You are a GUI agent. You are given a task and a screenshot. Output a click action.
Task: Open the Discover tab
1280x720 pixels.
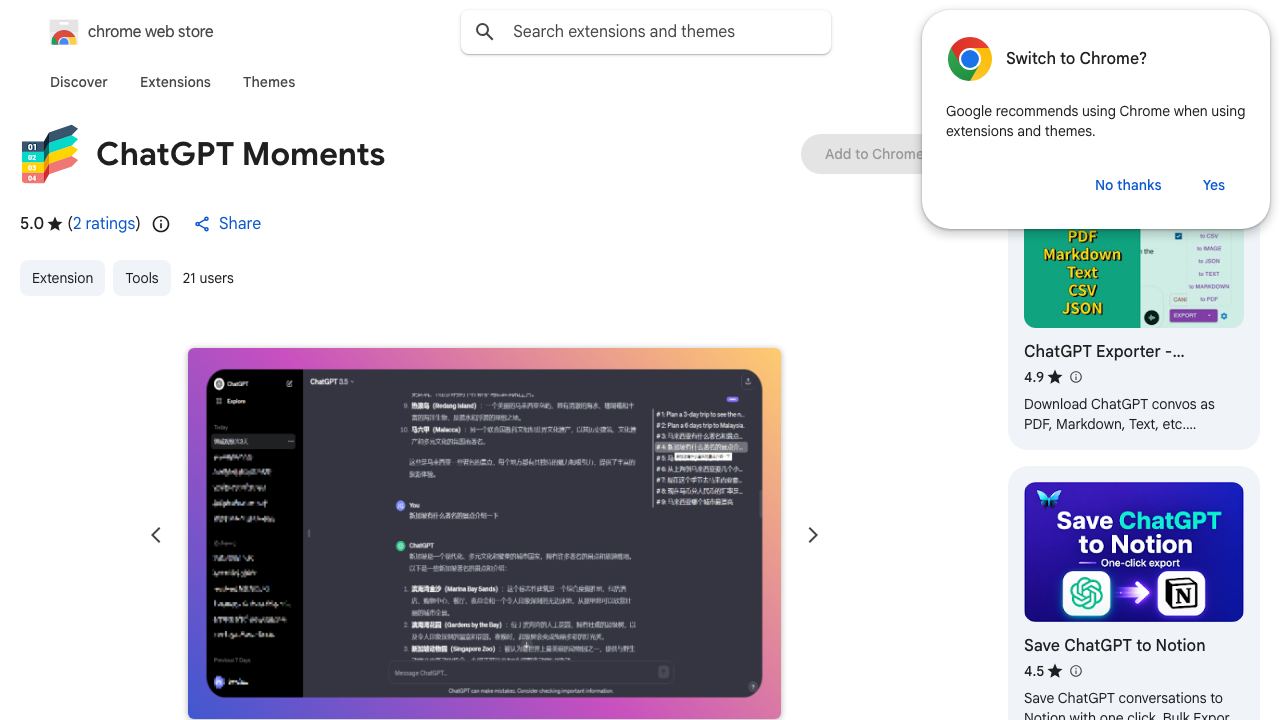point(79,82)
